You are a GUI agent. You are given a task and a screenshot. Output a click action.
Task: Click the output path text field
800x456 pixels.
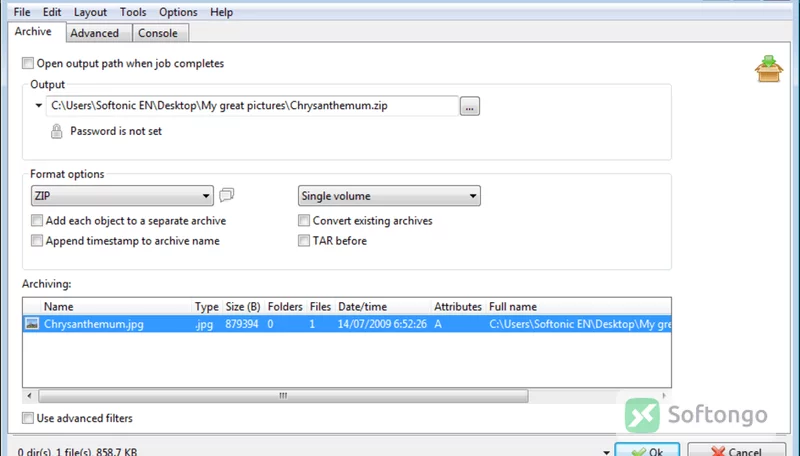click(x=253, y=106)
